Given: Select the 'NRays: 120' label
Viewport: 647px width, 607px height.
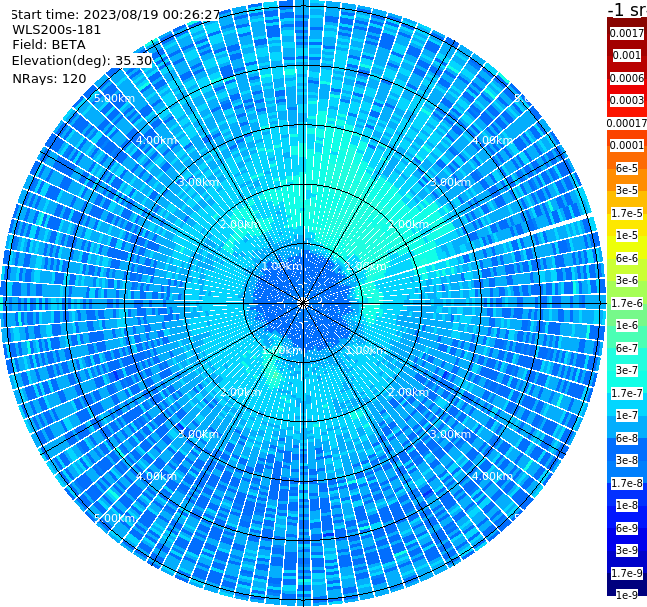Looking at the screenshot, I should [49, 78].
